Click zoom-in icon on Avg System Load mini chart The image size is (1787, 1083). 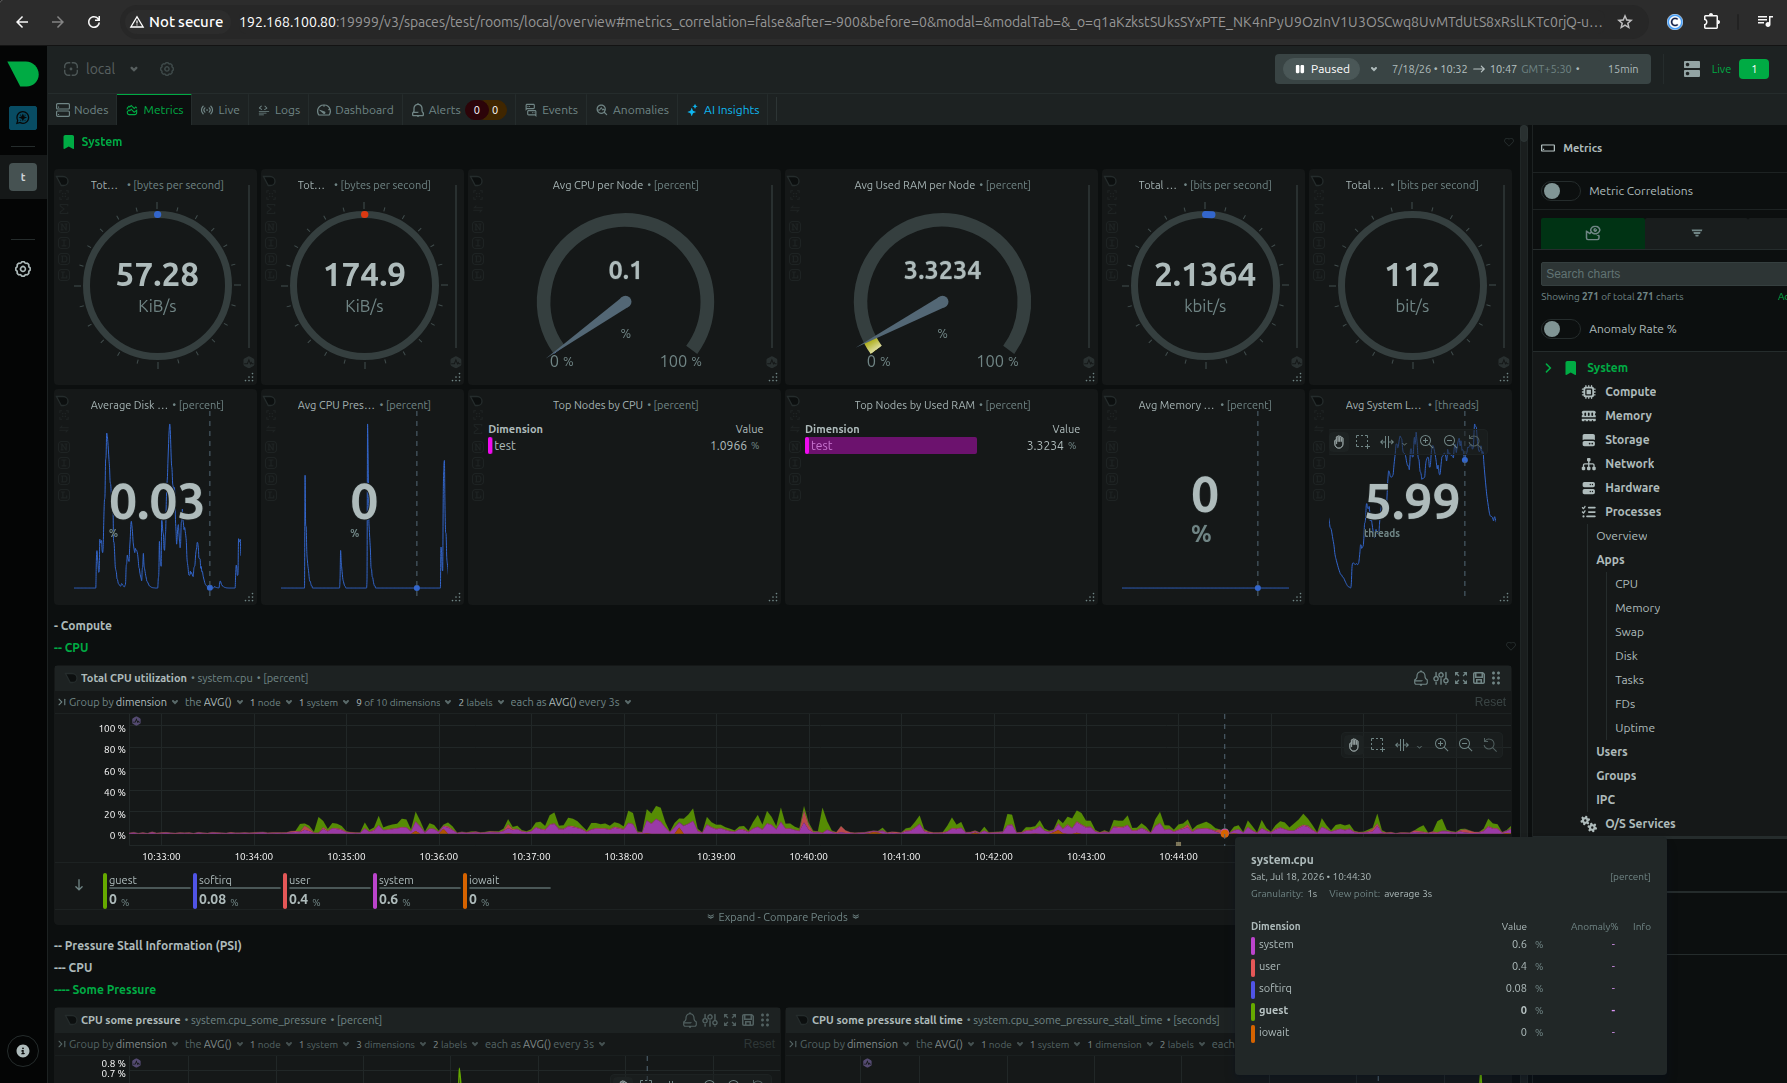point(1426,441)
